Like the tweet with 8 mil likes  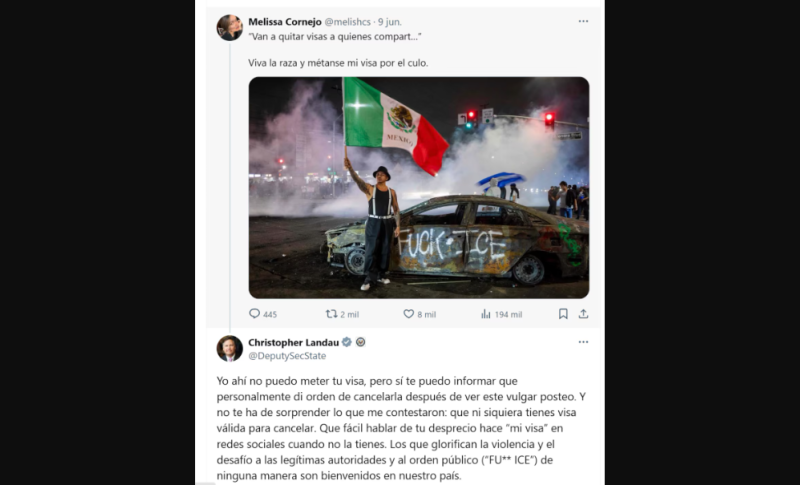pyautogui.click(x=409, y=314)
